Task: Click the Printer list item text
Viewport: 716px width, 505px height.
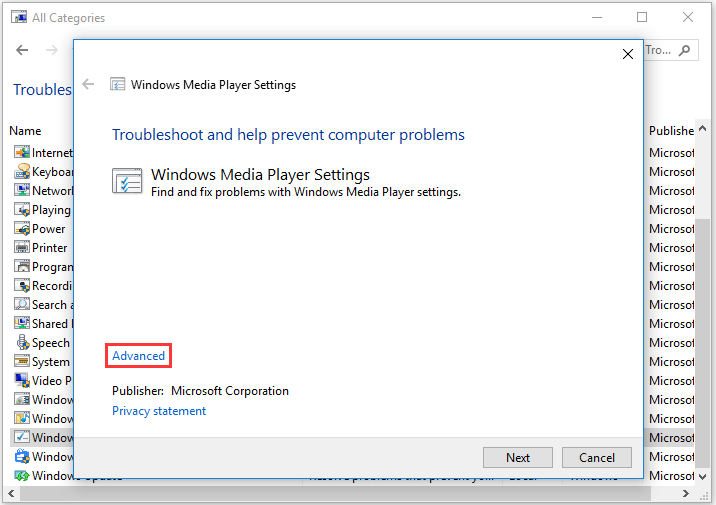Action: click(x=49, y=248)
